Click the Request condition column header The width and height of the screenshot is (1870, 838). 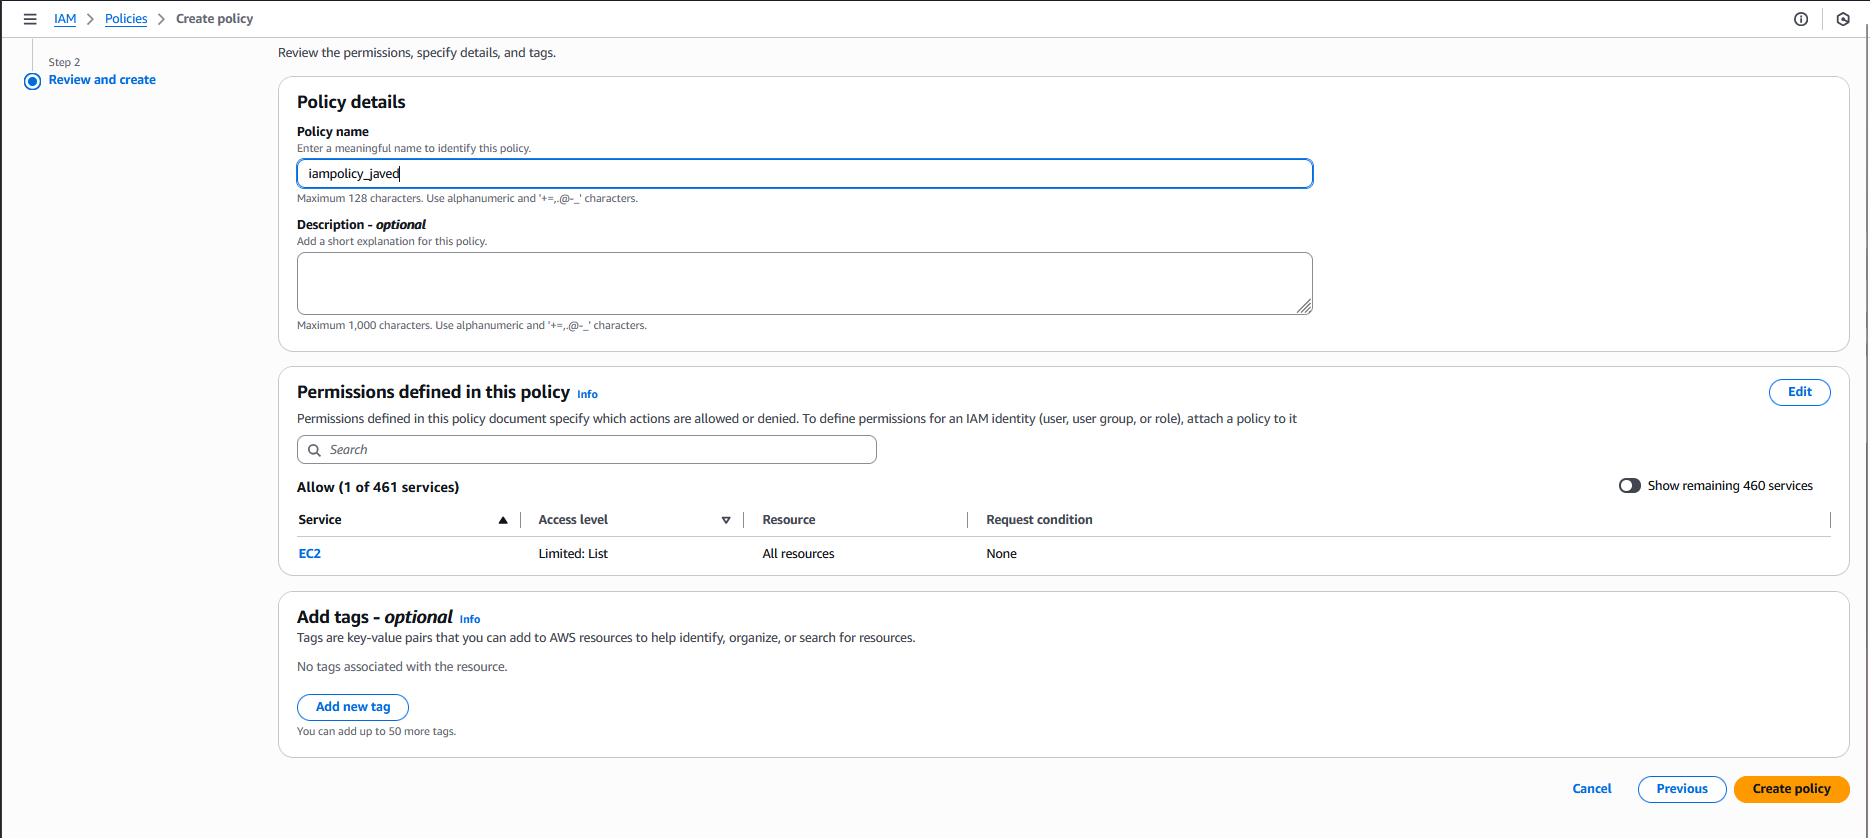(x=1039, y=520)
